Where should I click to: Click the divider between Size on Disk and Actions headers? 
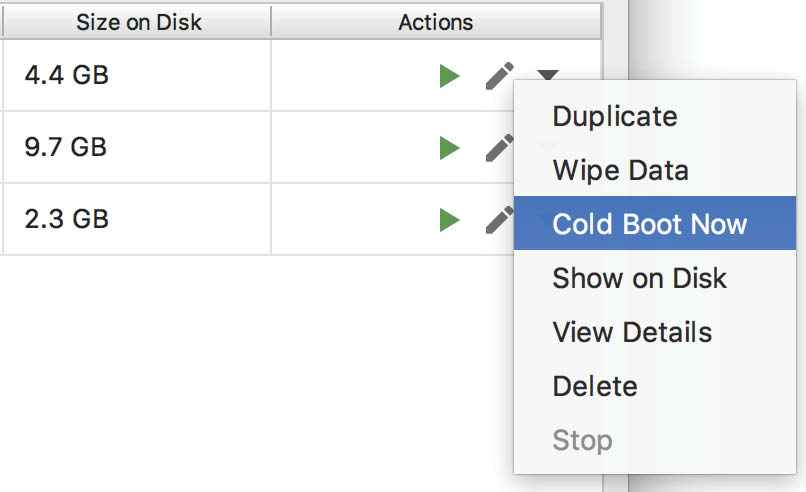click(x=270, y=21)
